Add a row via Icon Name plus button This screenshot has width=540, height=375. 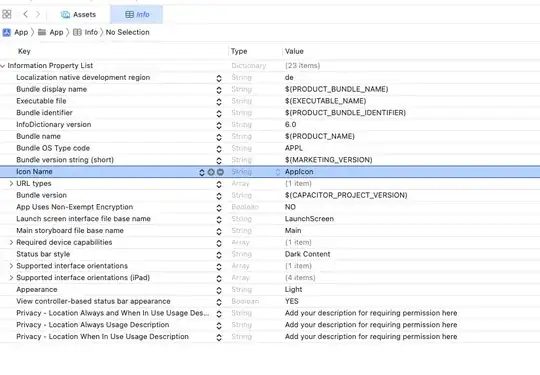(x=211, y=172)
